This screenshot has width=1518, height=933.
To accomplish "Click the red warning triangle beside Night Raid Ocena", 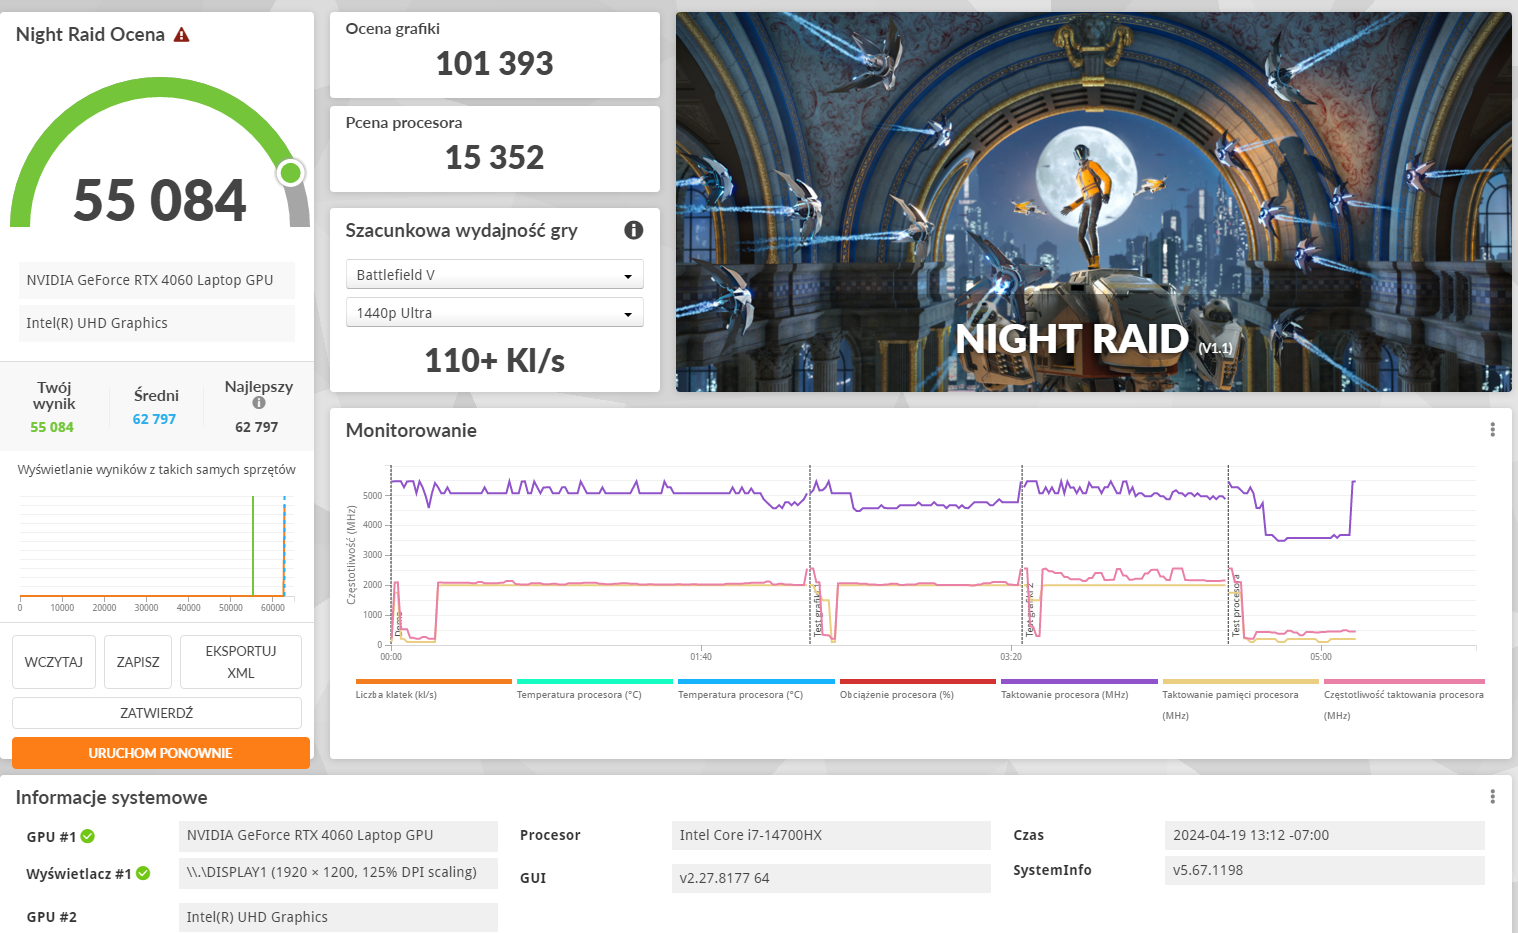I will pyautogui.click(x=181, y=35).
